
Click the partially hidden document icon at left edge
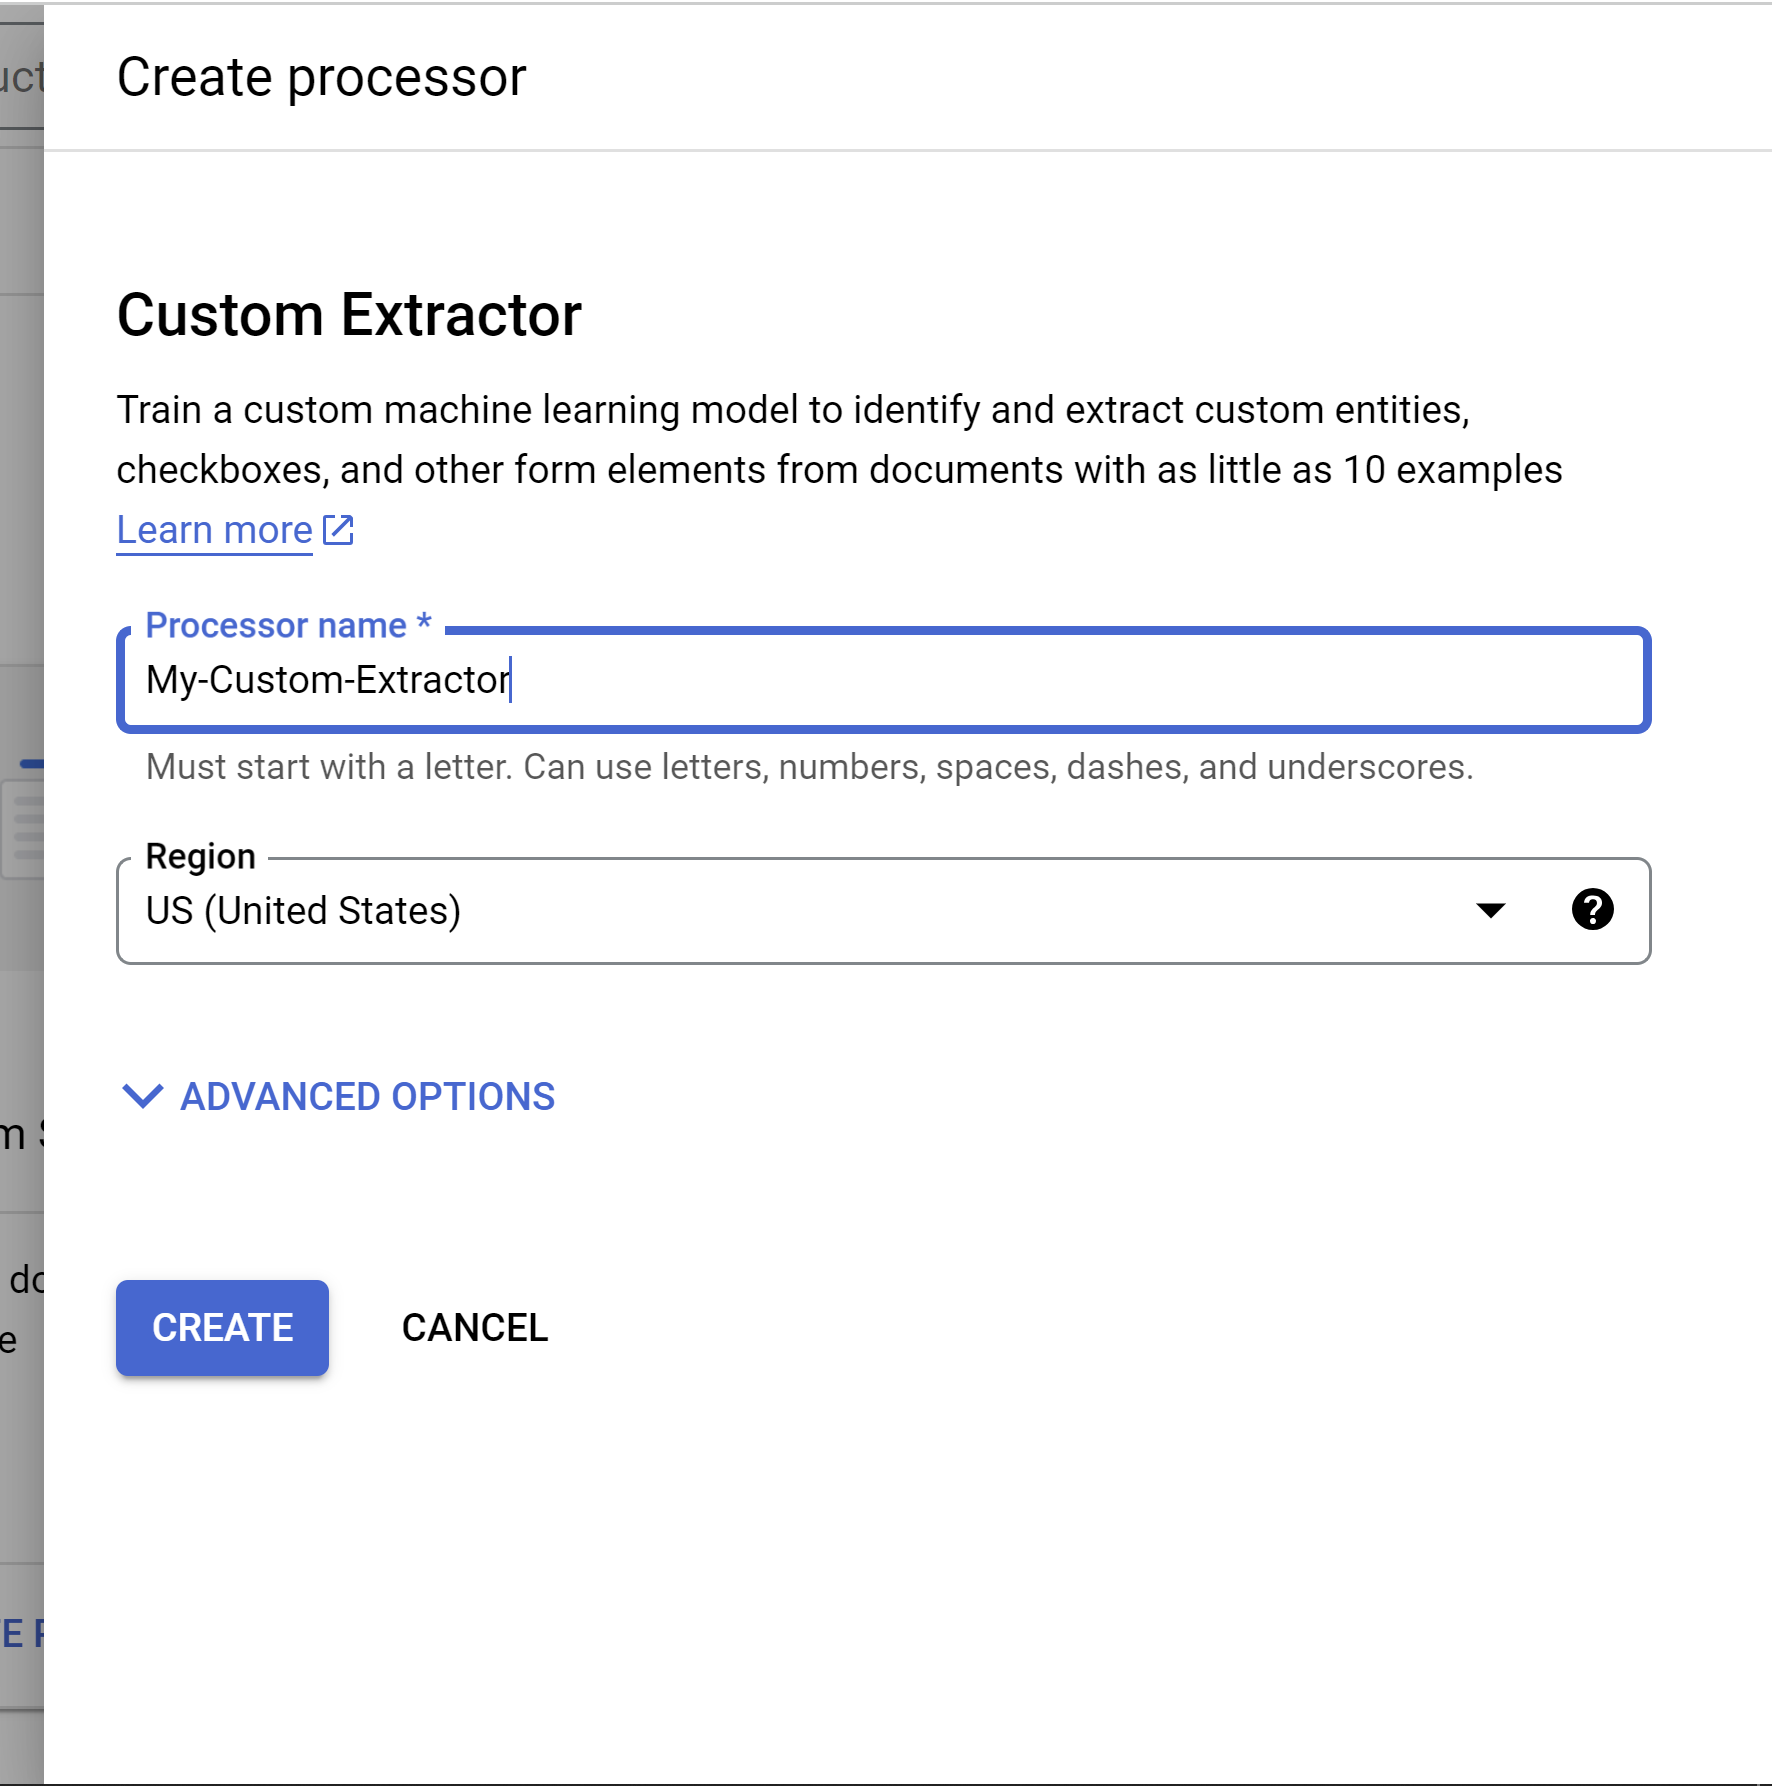click(x=24, y=830)
